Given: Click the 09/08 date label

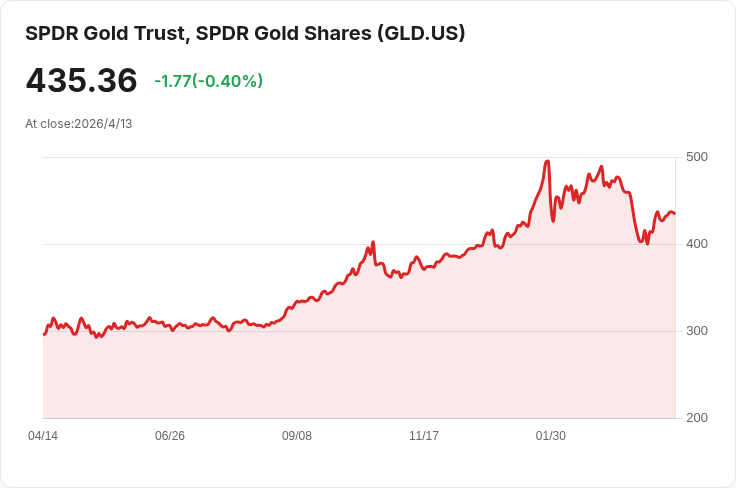Looking at the screenshot, I should click(297, 436).
